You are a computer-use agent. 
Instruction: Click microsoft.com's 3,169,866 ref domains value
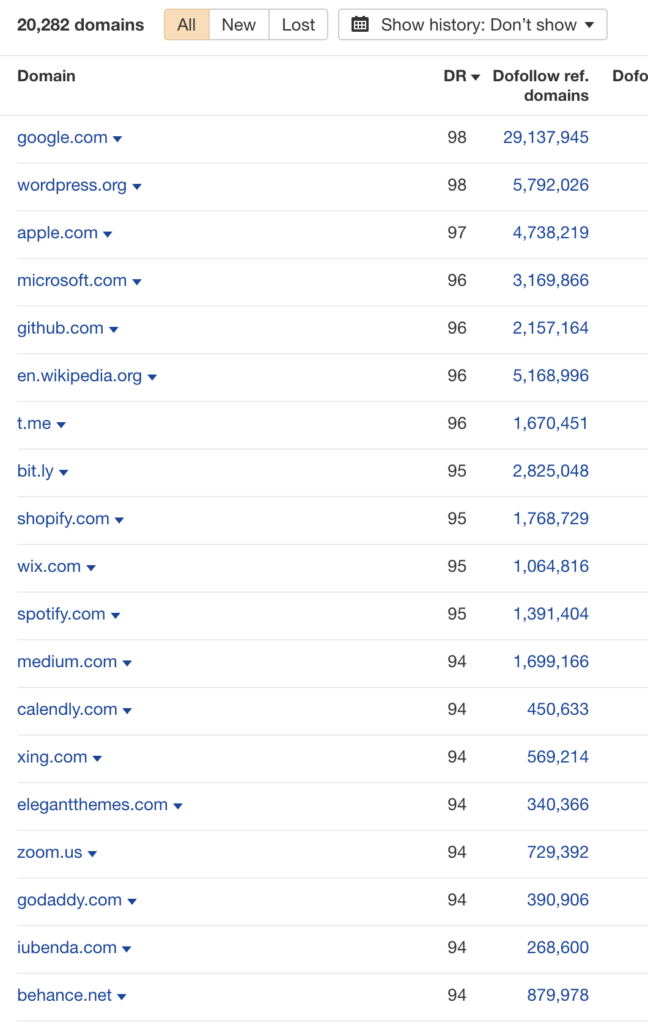[551, 281]
